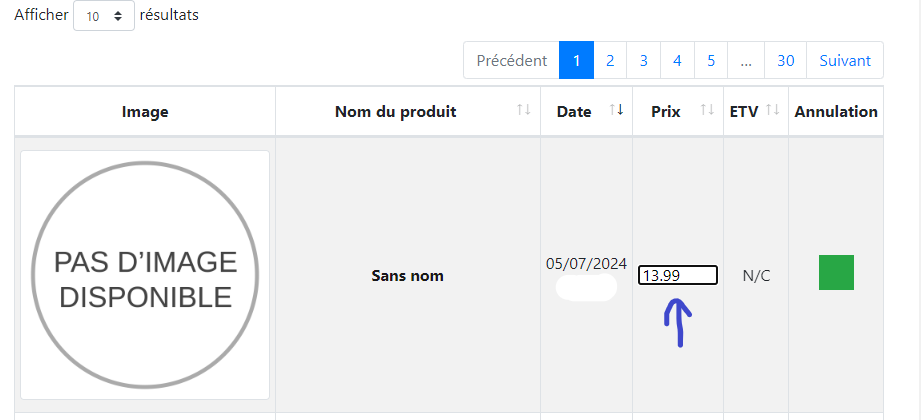Click the 'Sans nom' product name

[407, 275]
